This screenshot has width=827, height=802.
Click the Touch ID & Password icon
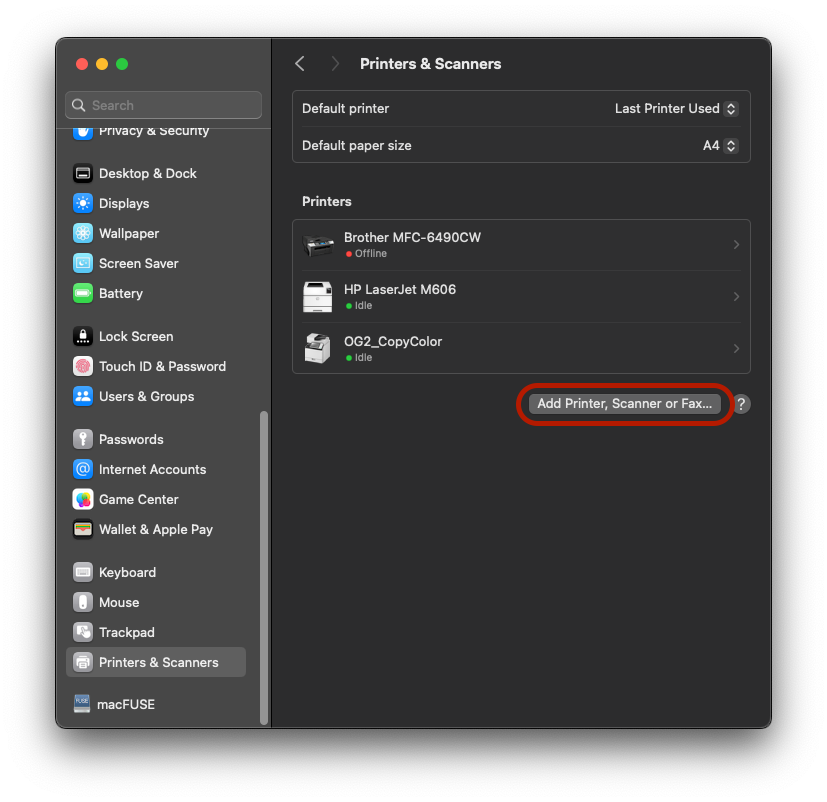point(83,366)
